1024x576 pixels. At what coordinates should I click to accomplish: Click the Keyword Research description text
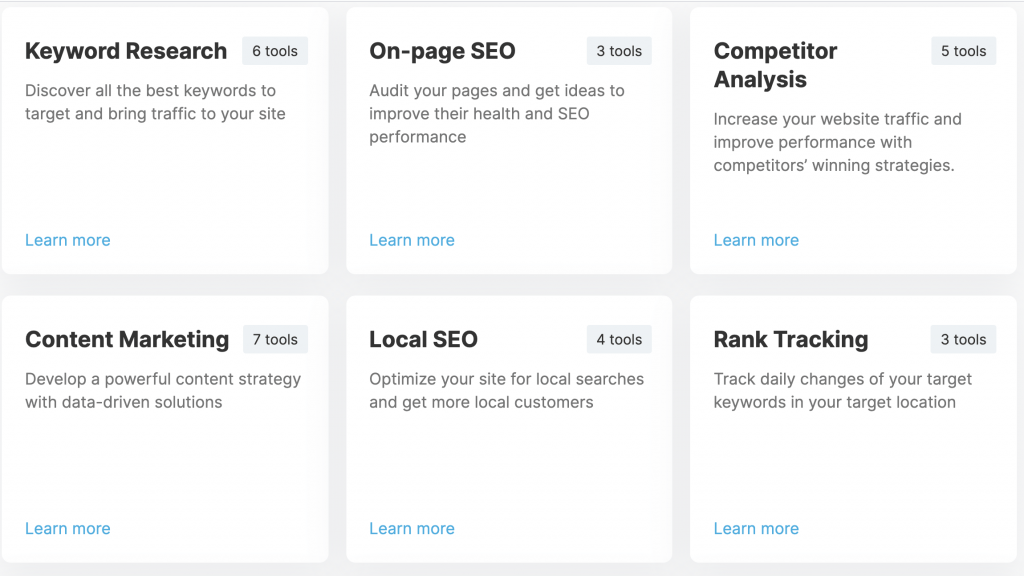[155, 102]
